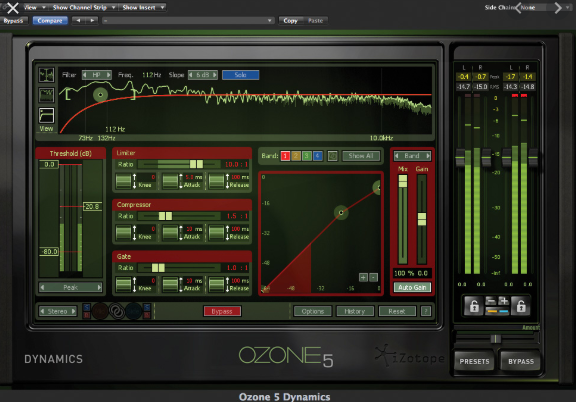Viewport: 576px width, 402px height.
Task: Click the right arrow of the Band selector
Action: pyautogui.click(x=428, y=156)
